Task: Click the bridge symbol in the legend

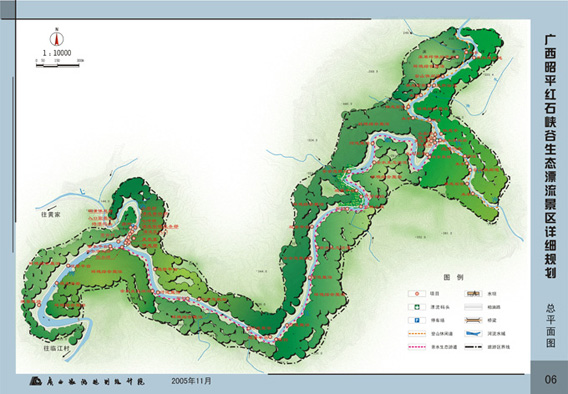Action: pyautogui.click(x=473, y=320)
